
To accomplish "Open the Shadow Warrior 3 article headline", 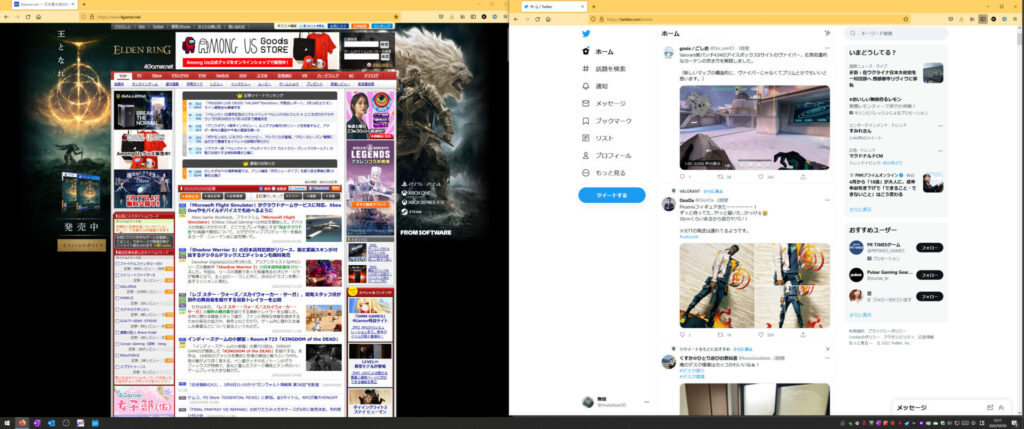I will click(265, 253).
